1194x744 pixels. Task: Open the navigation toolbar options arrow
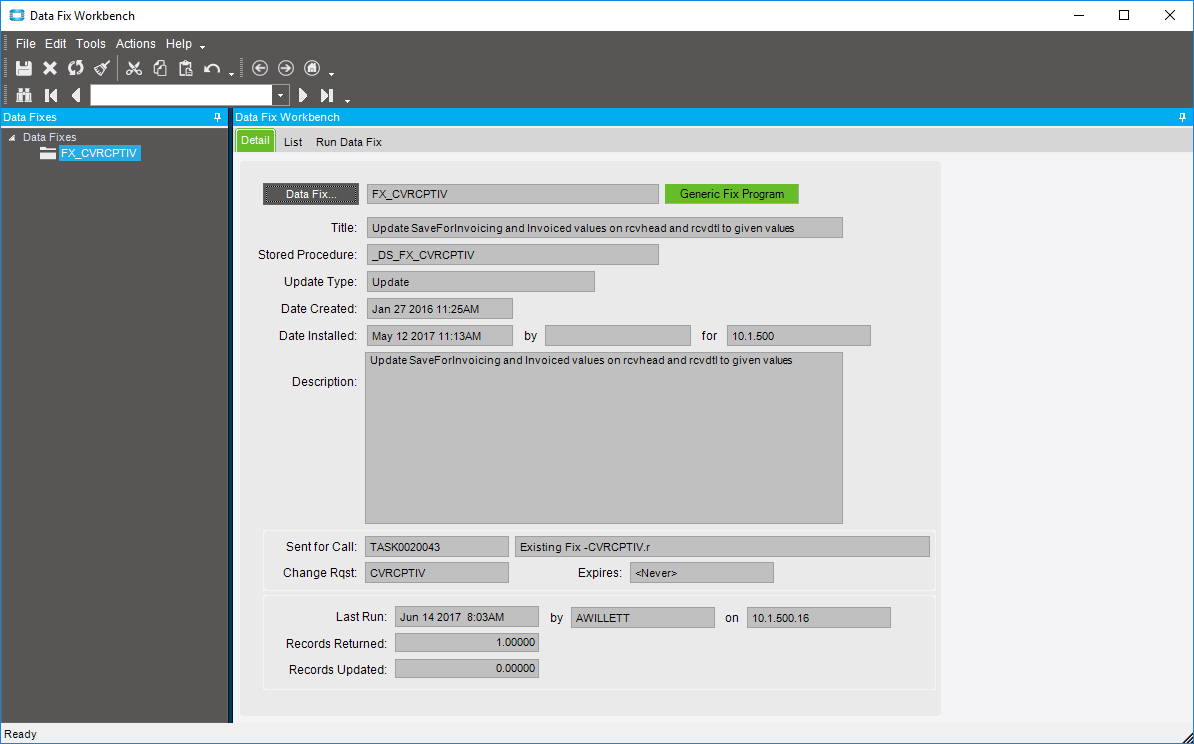[331, 74]
